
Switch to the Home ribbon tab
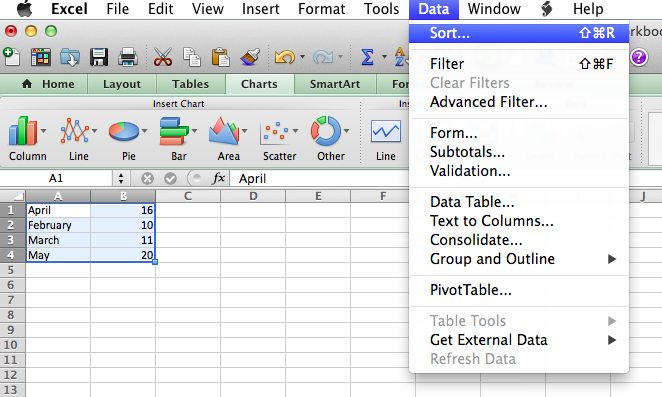click(x=48, y=84)
